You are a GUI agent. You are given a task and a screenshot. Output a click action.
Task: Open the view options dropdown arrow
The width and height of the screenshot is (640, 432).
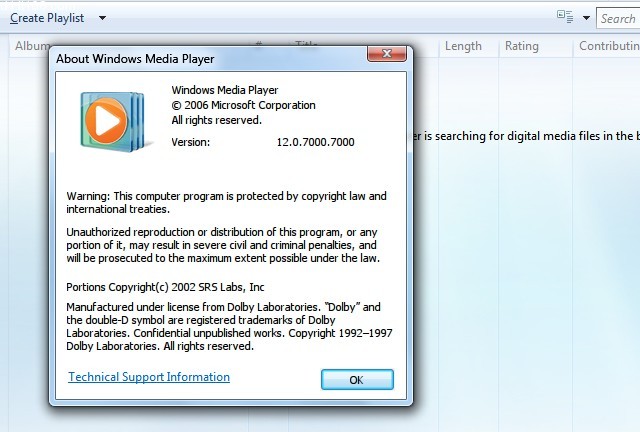coord(586,18)
